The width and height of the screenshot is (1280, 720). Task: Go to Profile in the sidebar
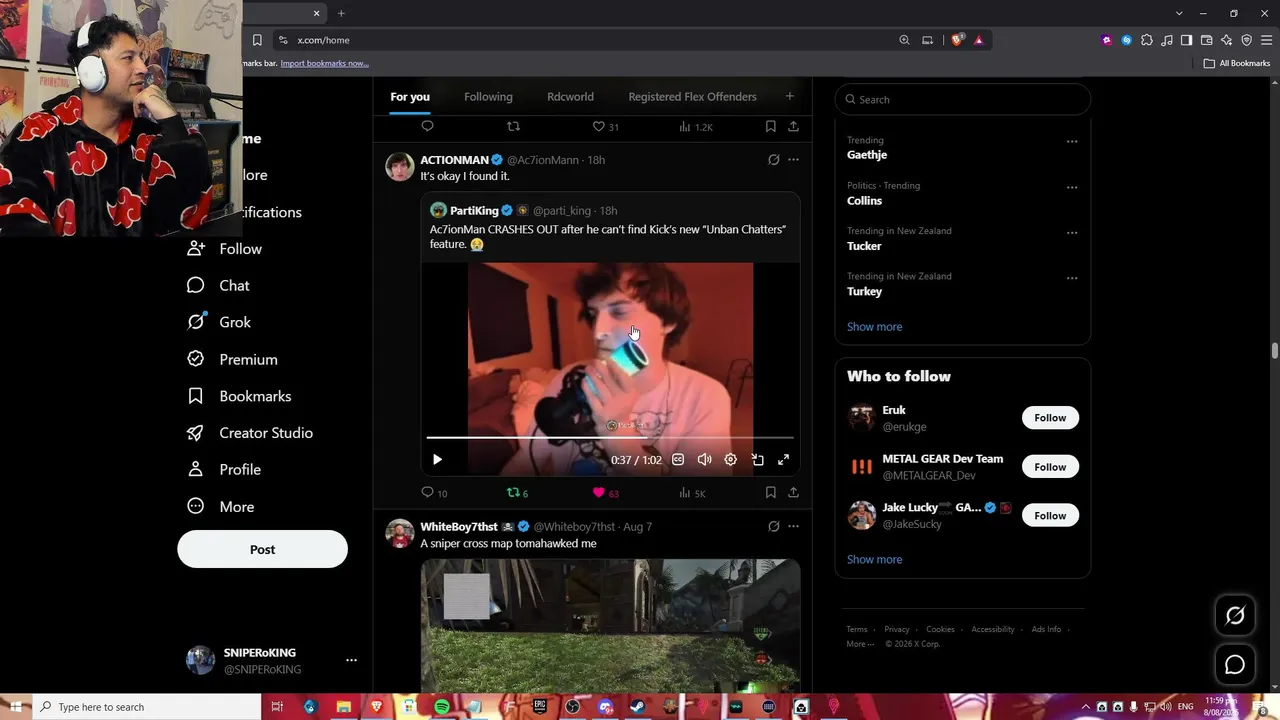pyautogui.click(x=224, y=469)
